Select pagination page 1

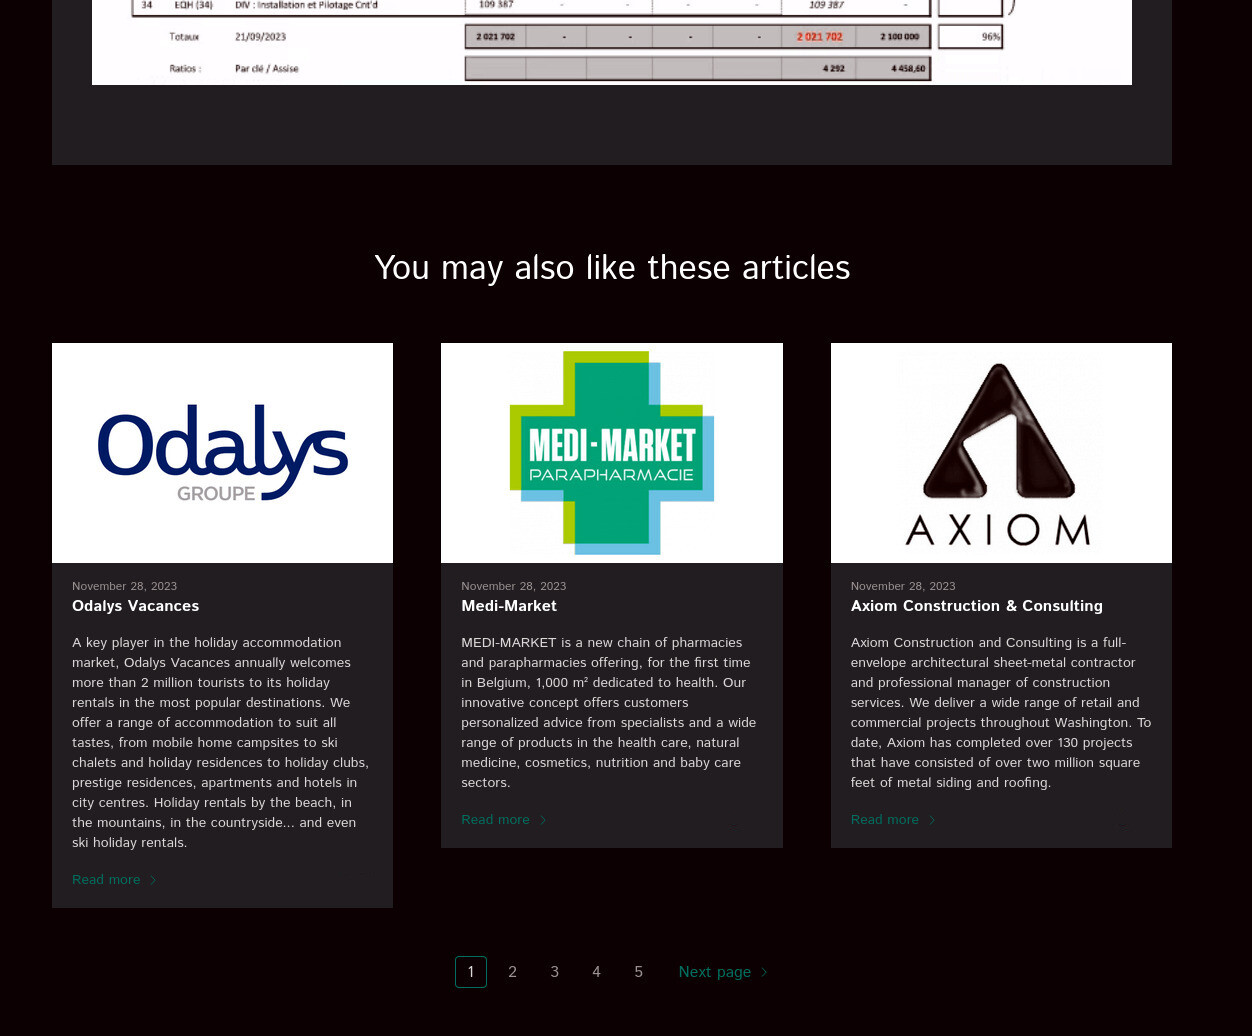point(471,972)
